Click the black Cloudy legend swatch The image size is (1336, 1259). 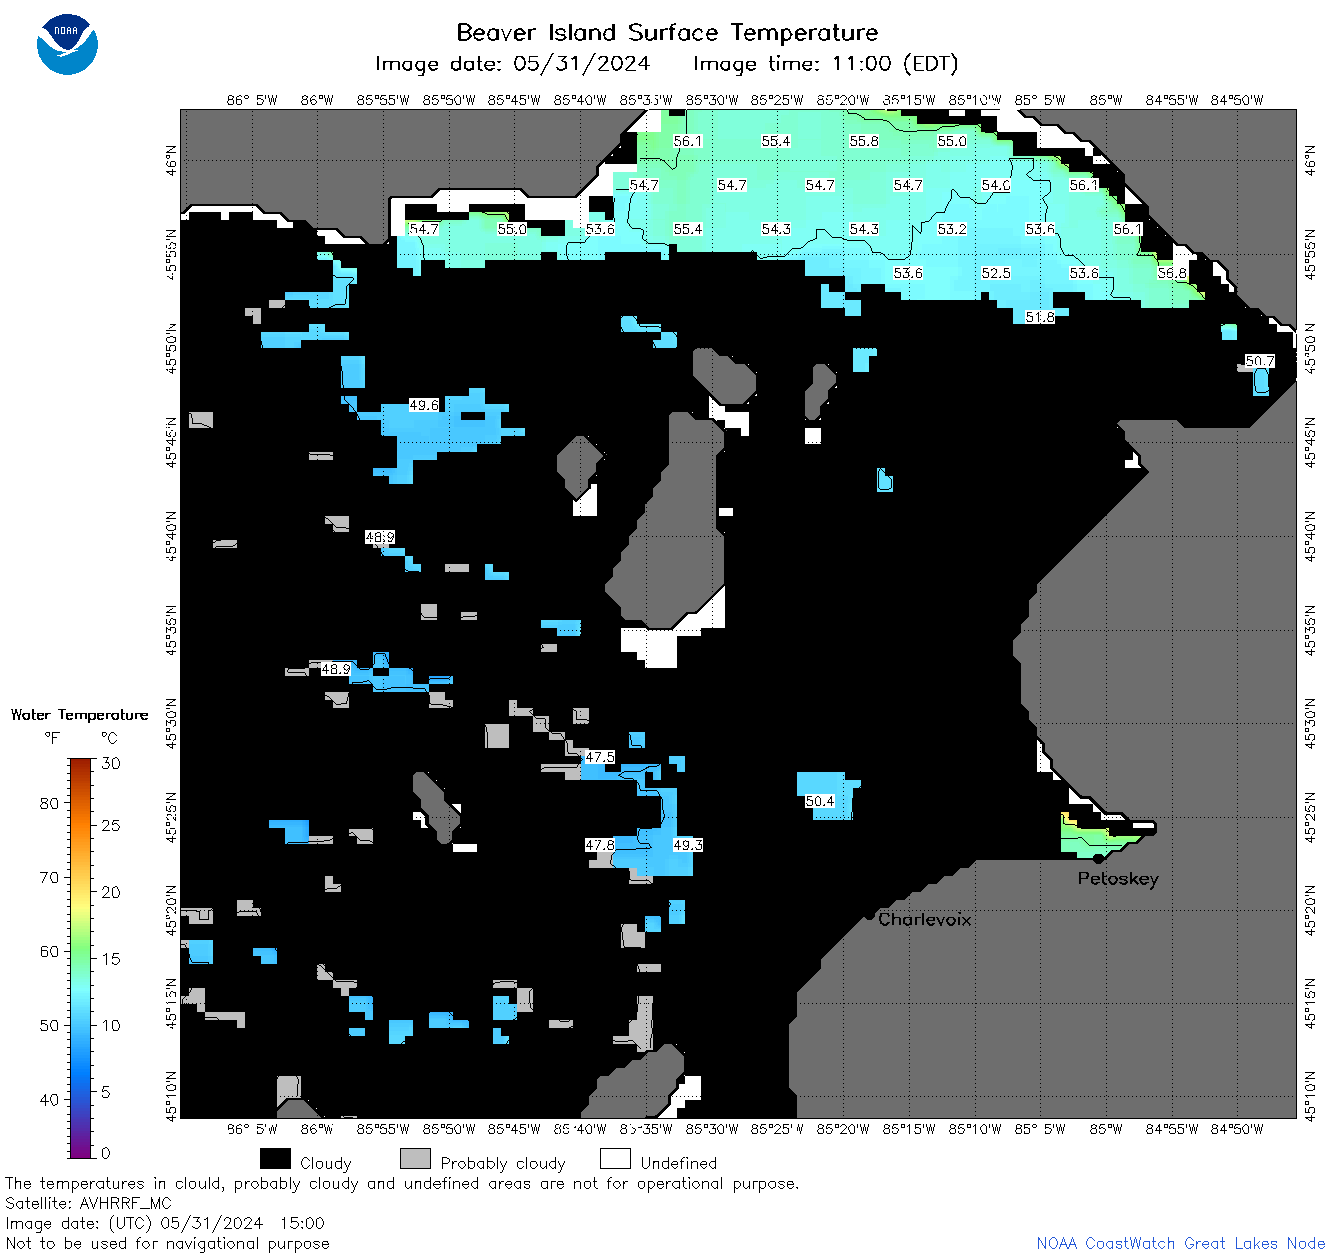275,1158
